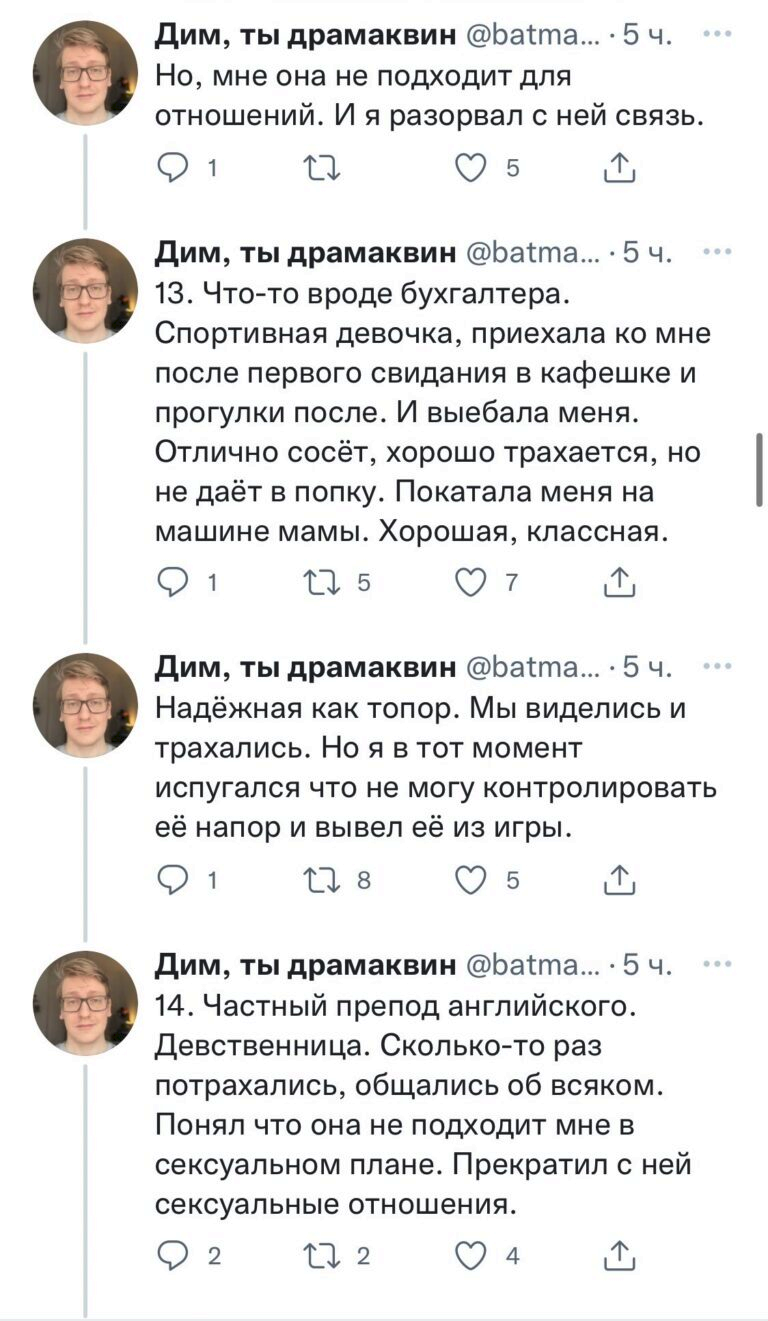Reply to the tweet with 2 replies
The image size is (768, 1321).
(174, 1256)
